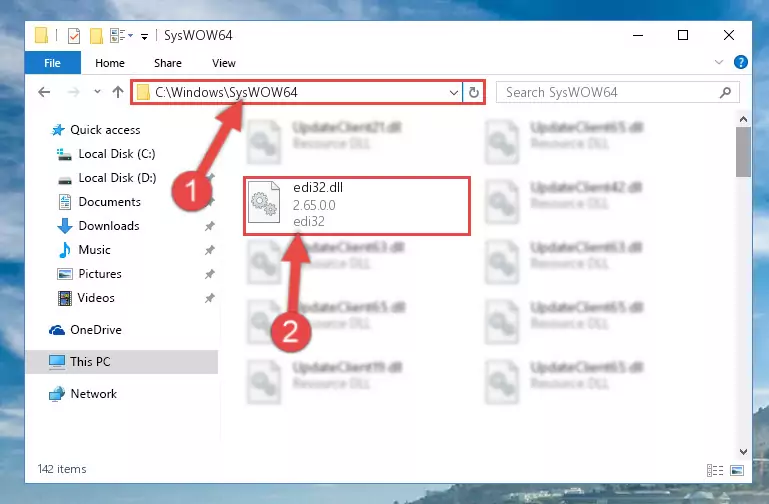Click the Network icon in sidebar
The height and width of the screenshot is (504, 769).
tap(57, 394)
